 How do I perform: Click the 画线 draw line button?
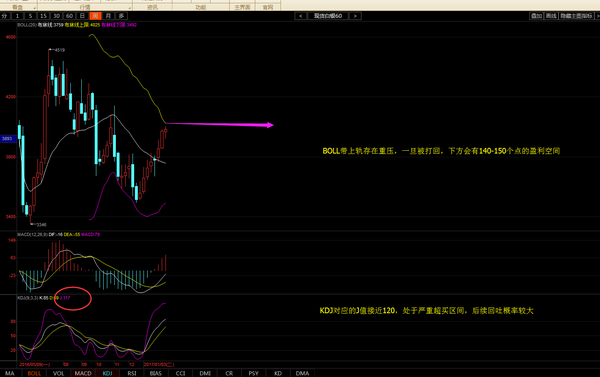(551, 16)
